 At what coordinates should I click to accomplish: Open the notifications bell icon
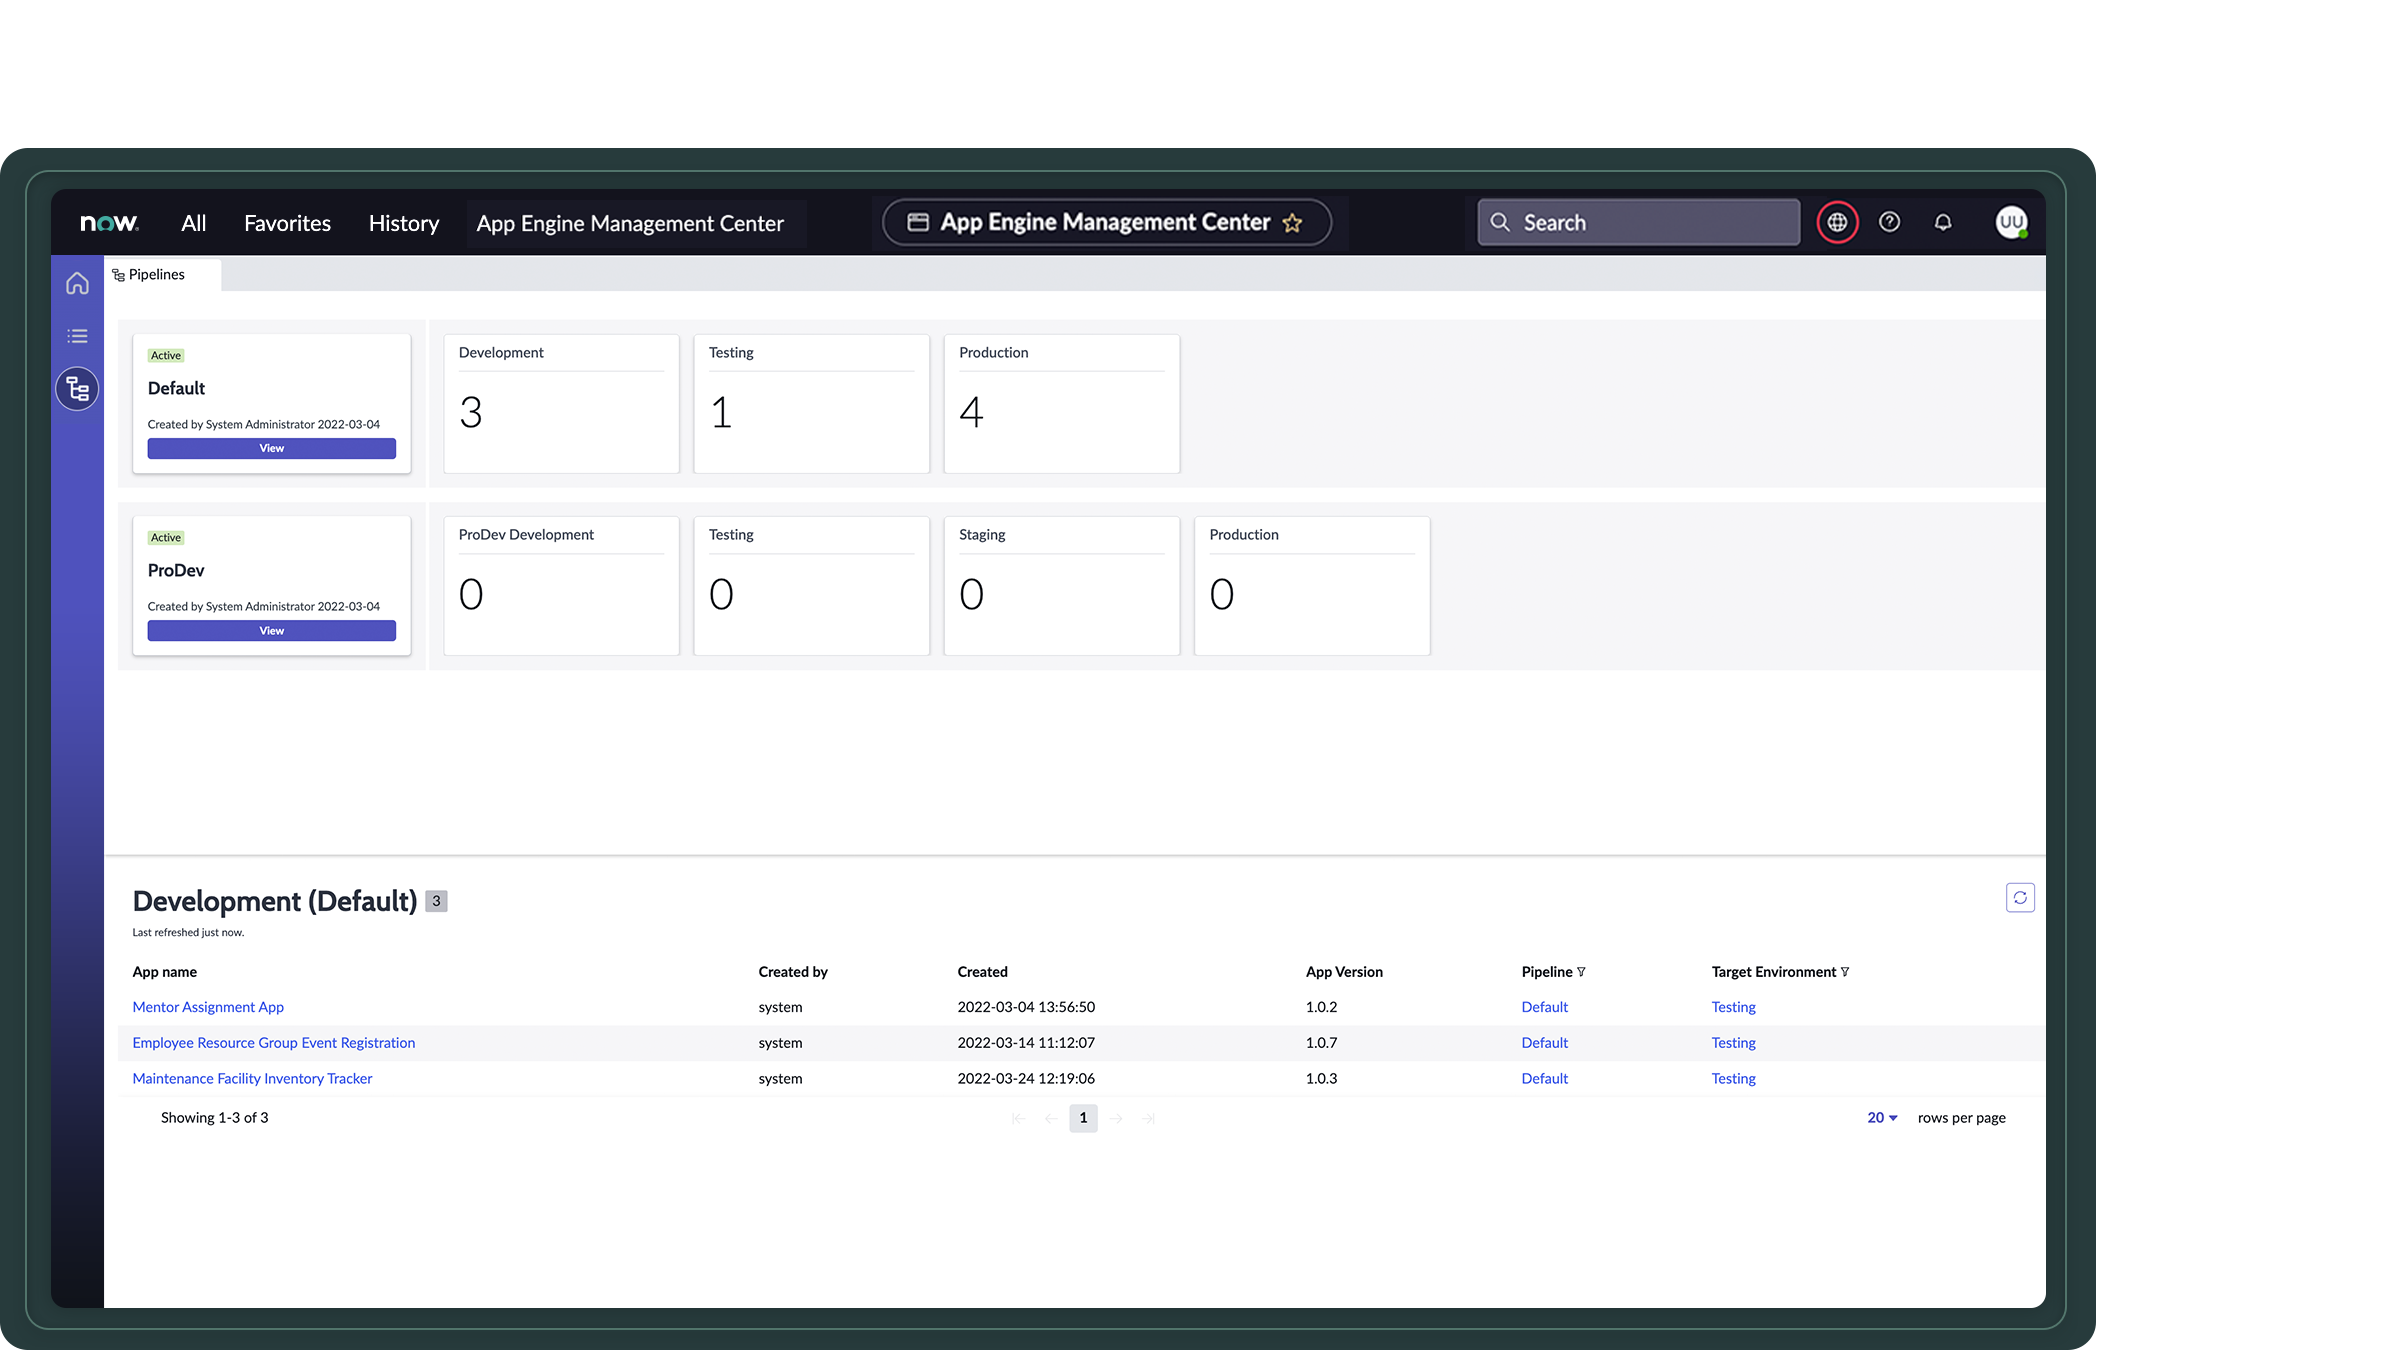click(x=1943, y=222)
